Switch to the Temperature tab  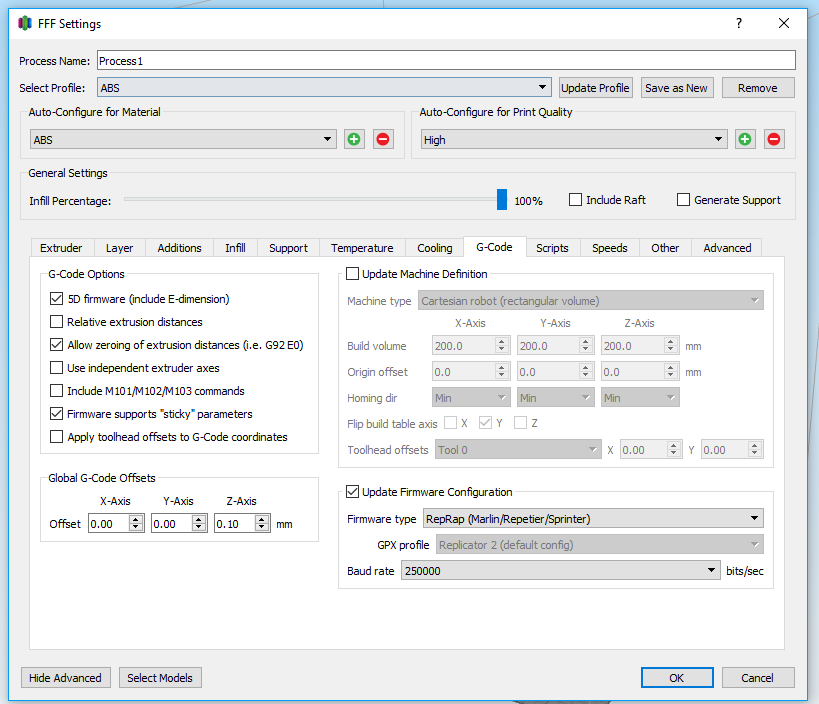pos(362,248)
